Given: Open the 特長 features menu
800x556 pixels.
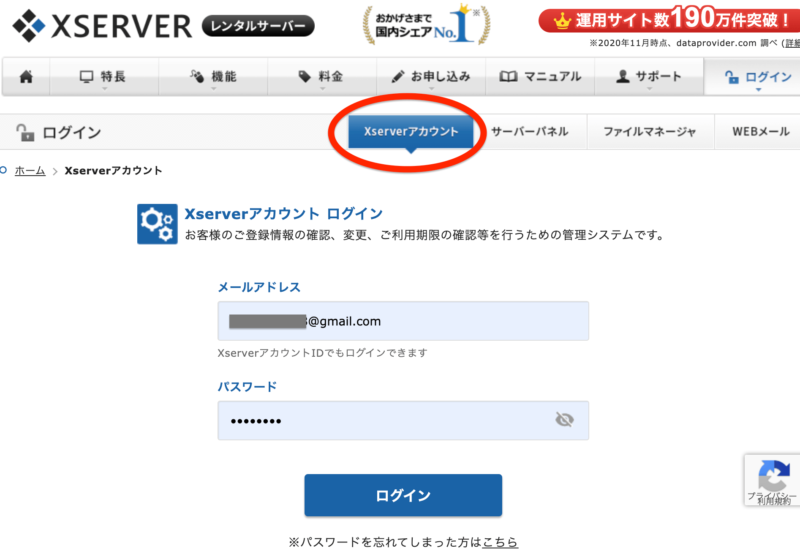Looking at the screenshot, I should pos(104,77).
